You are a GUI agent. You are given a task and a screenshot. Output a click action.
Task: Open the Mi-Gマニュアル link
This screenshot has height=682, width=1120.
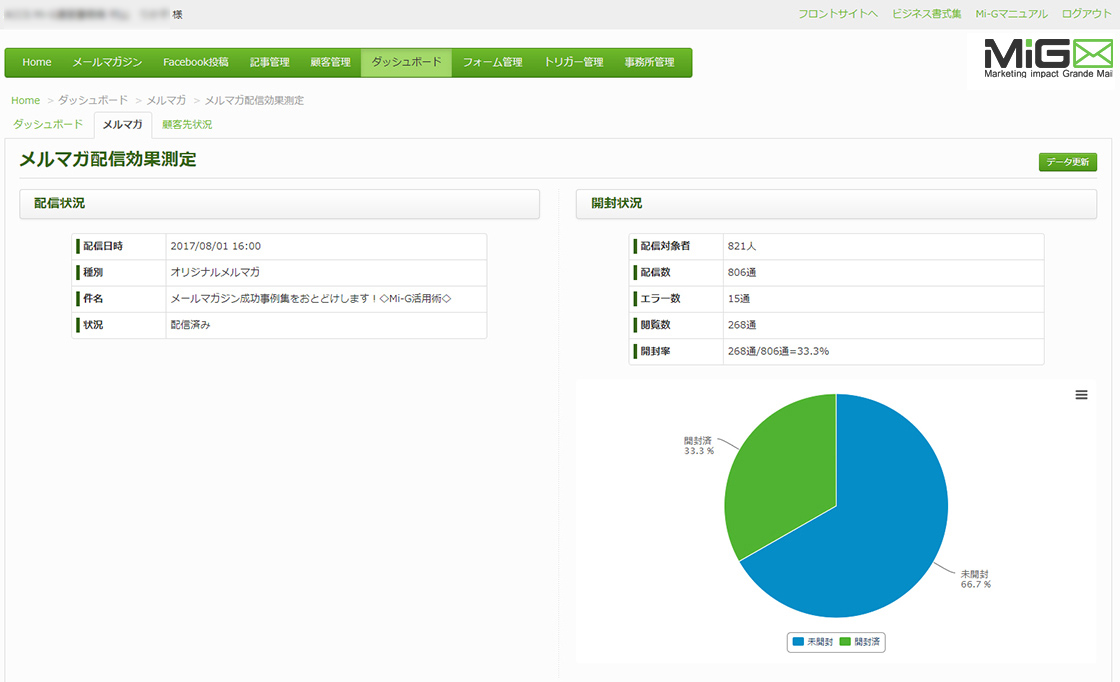point(1011,14)
